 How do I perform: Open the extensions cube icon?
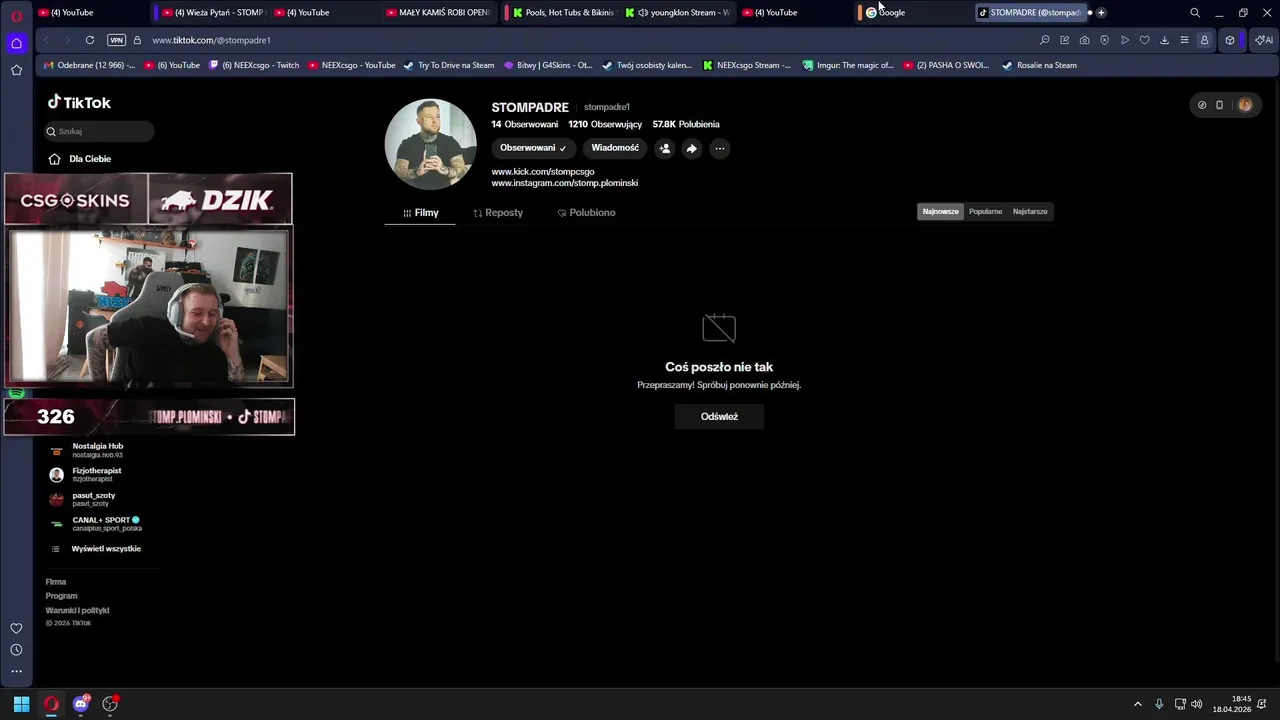(1230, 40)
